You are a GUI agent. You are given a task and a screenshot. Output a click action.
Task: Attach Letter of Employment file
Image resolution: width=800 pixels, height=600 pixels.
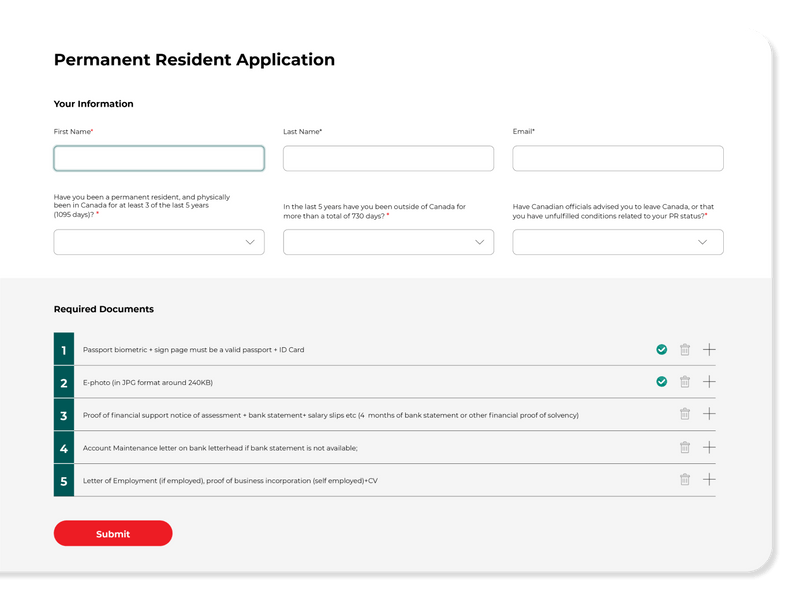709,479
